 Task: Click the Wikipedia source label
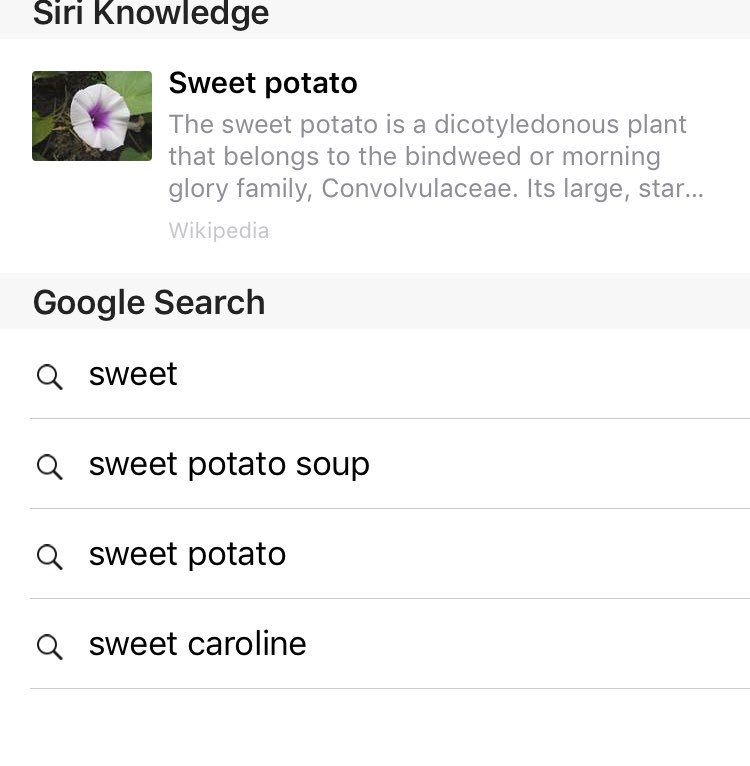coord(219,231)
